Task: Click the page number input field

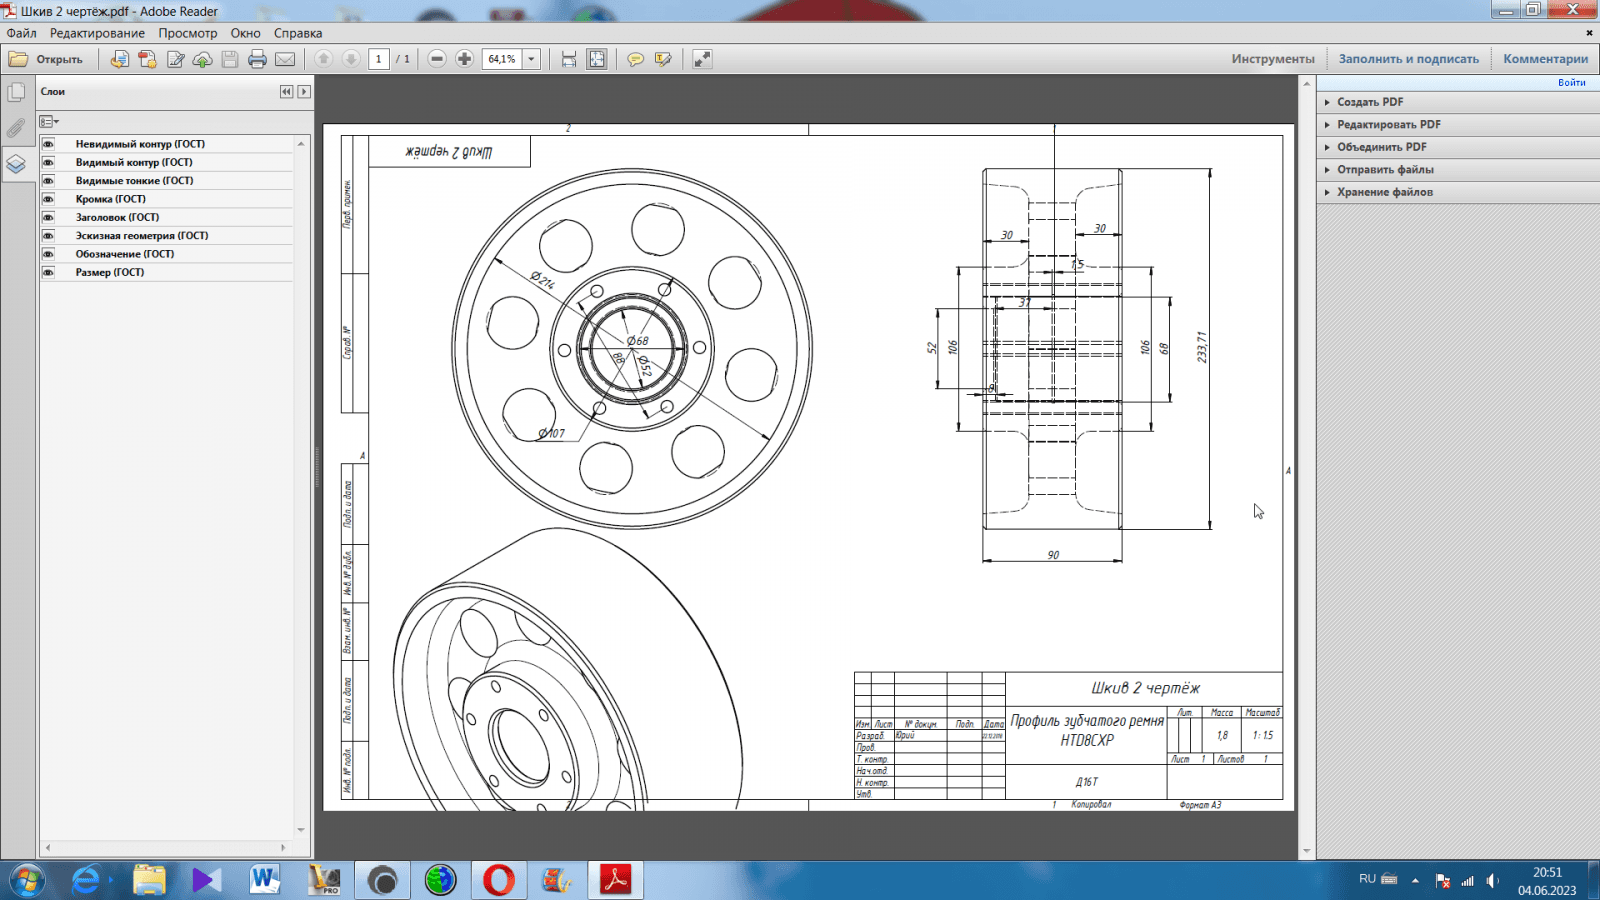Action: 378,59
